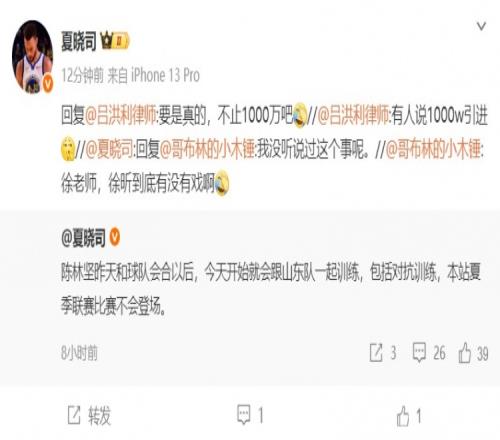Click the 8小时前 timestamp of quoted post

pos(79,353)
